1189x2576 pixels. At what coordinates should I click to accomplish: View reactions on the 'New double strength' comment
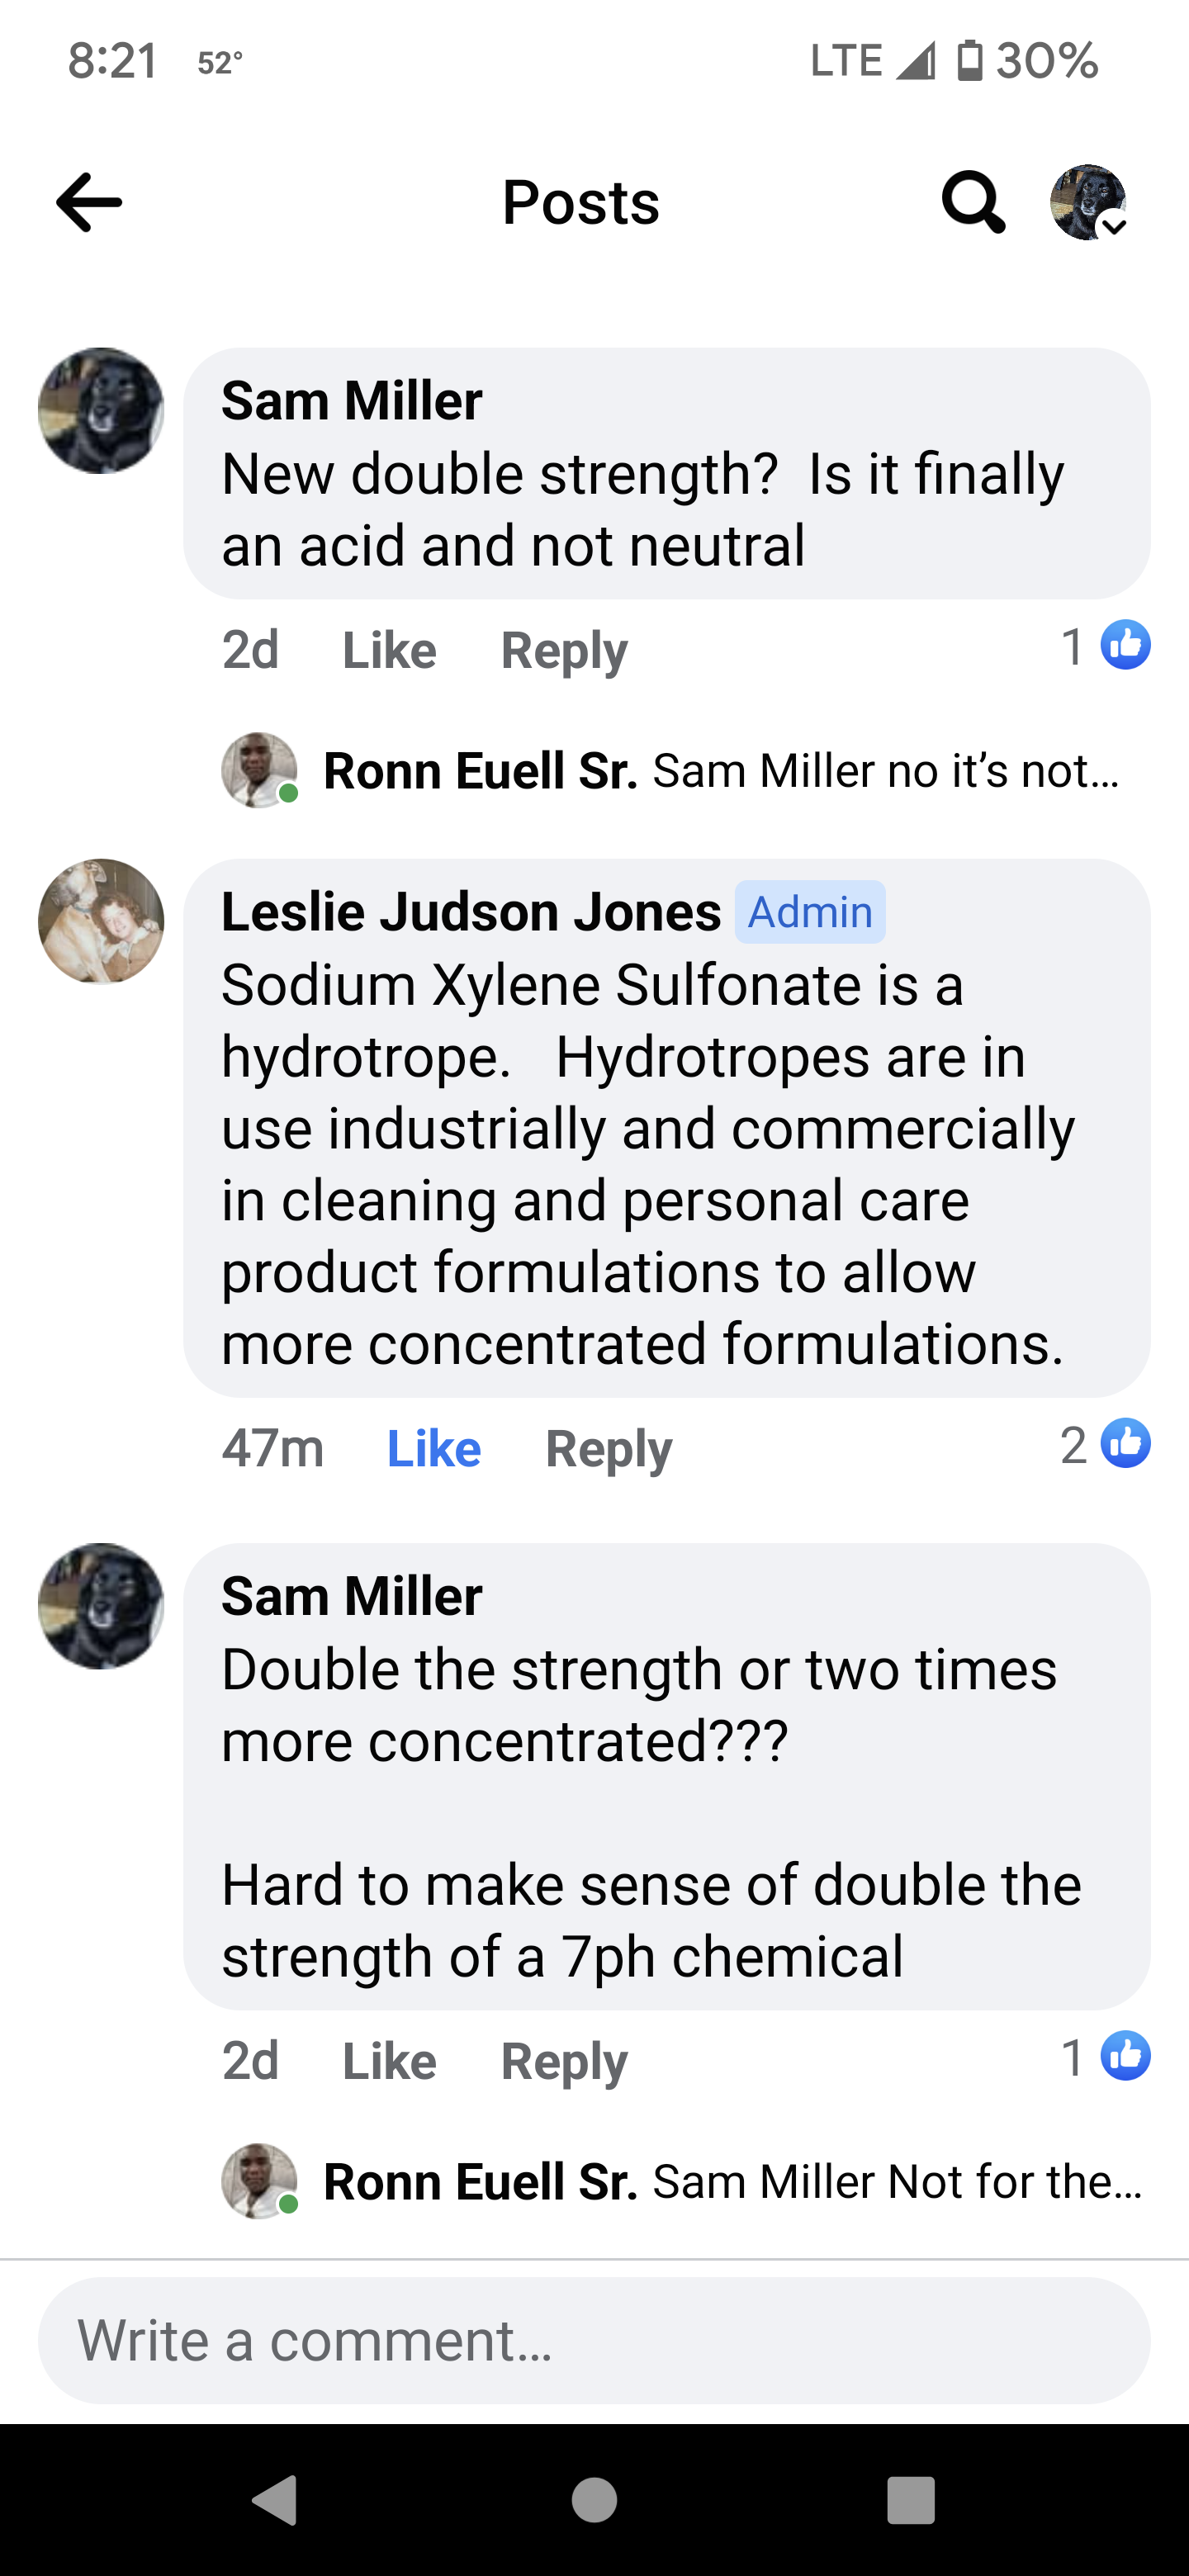(x=1107, y=646)
